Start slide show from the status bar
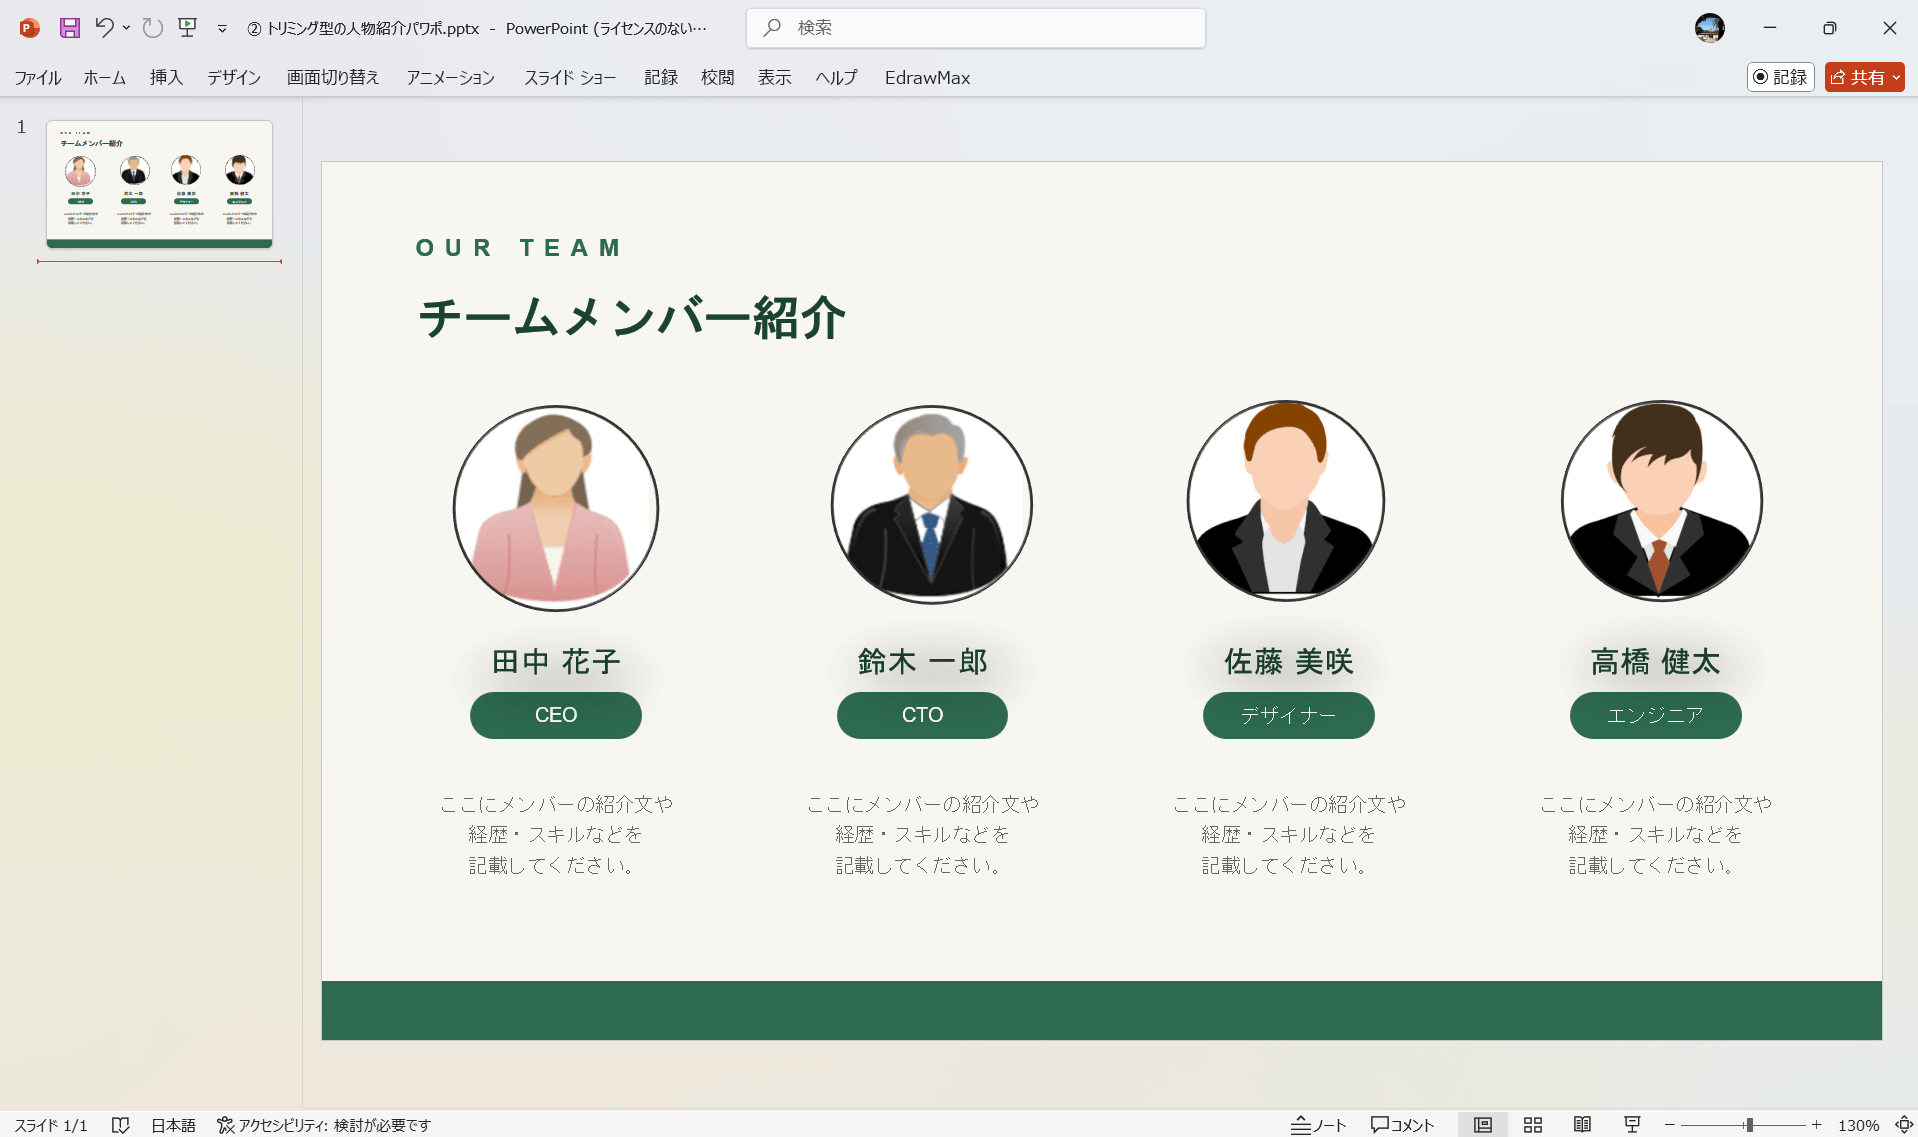Viewport: 1918px width, 1137px height. [1631, 1124]
